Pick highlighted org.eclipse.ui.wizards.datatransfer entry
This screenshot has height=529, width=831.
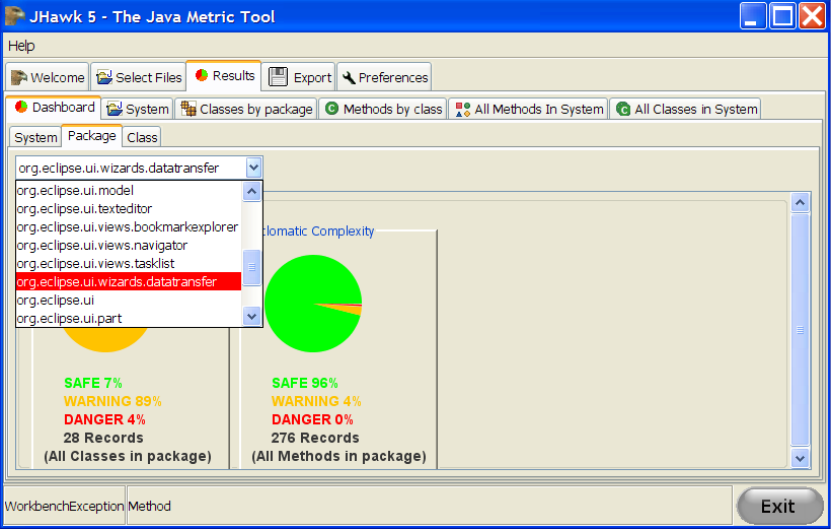(128, 281)
